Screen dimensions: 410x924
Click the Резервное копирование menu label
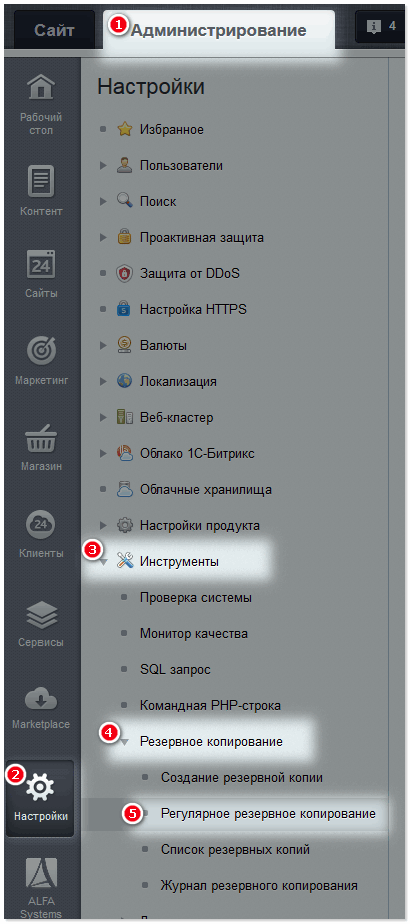pos(211,742)
